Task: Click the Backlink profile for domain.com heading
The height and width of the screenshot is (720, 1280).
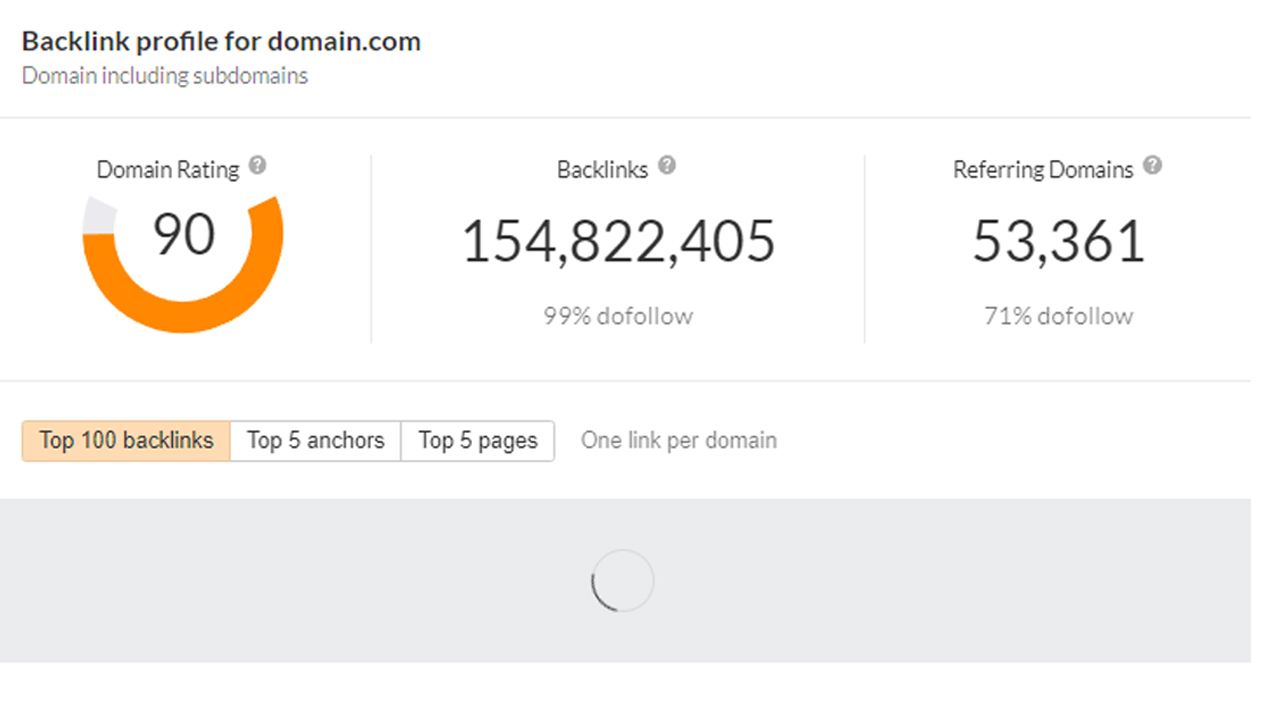Action: (x=221, y=42)
